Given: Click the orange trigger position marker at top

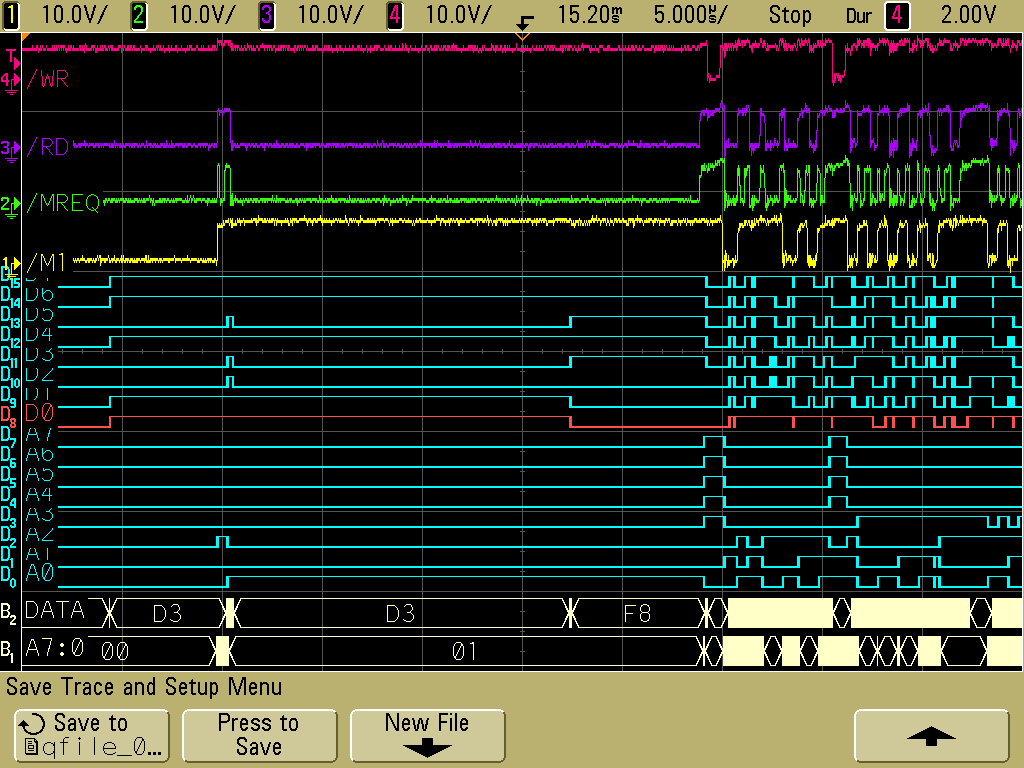Looking at the screenshot, I should click(x=520, y=36).
